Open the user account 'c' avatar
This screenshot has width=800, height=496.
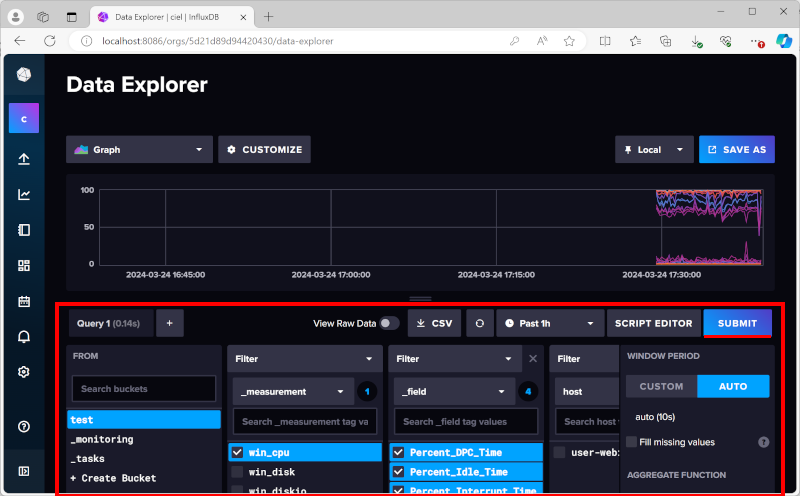pyautogui.click(x=23, y=118)
